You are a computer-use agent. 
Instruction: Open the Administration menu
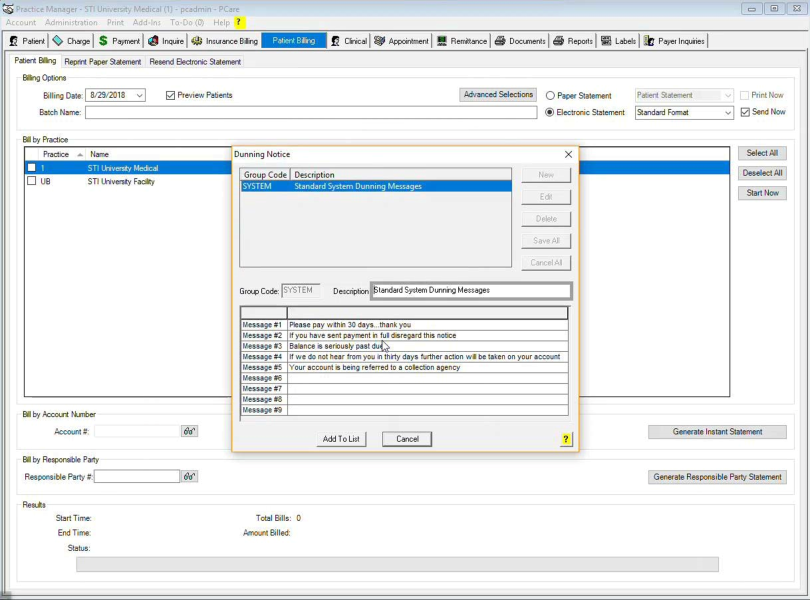coord(71,22)
